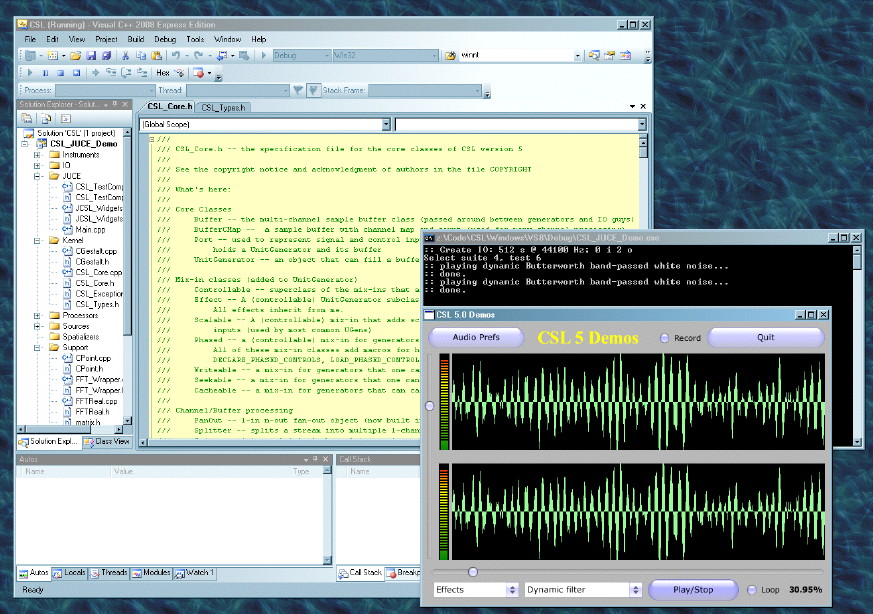Click the horizontal slider knob in CSL Demos

(x=473, y=572)
